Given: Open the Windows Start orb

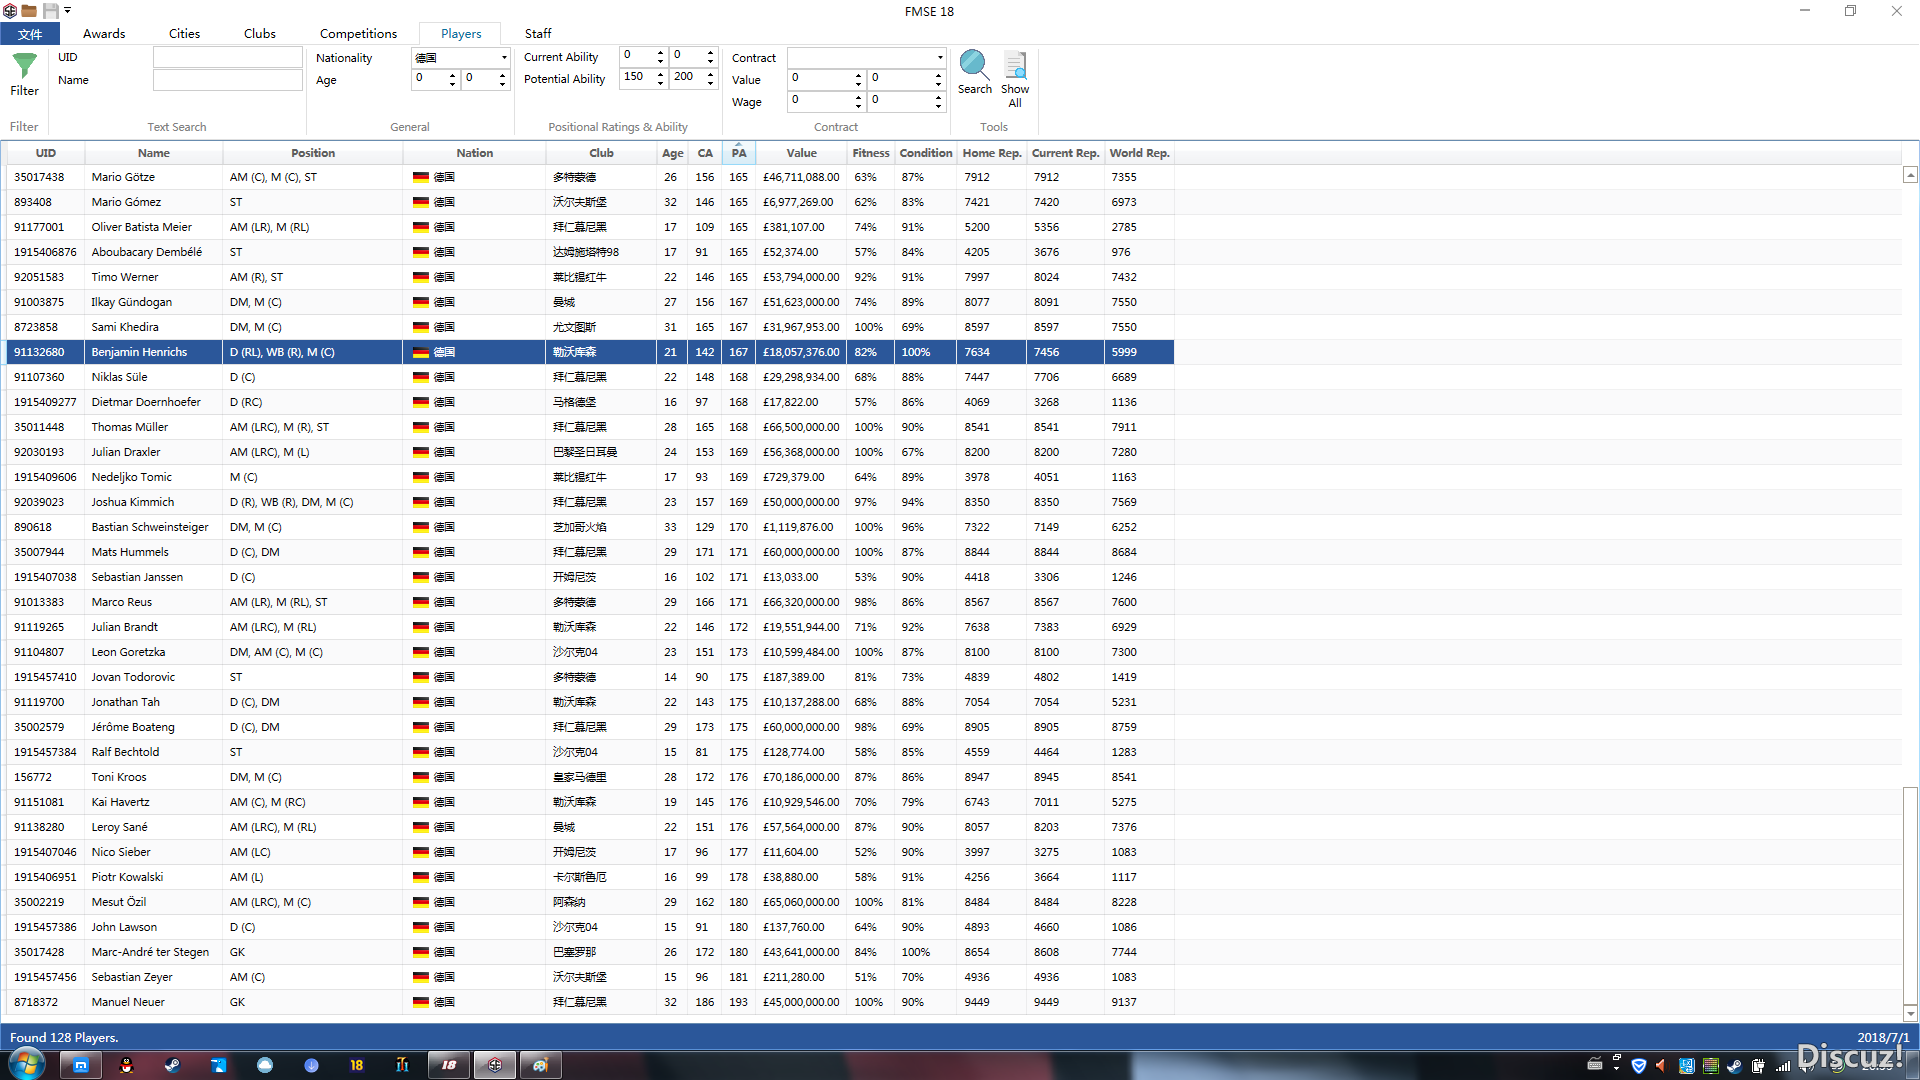Looking at the screenshot, I should pos(27,1064).
